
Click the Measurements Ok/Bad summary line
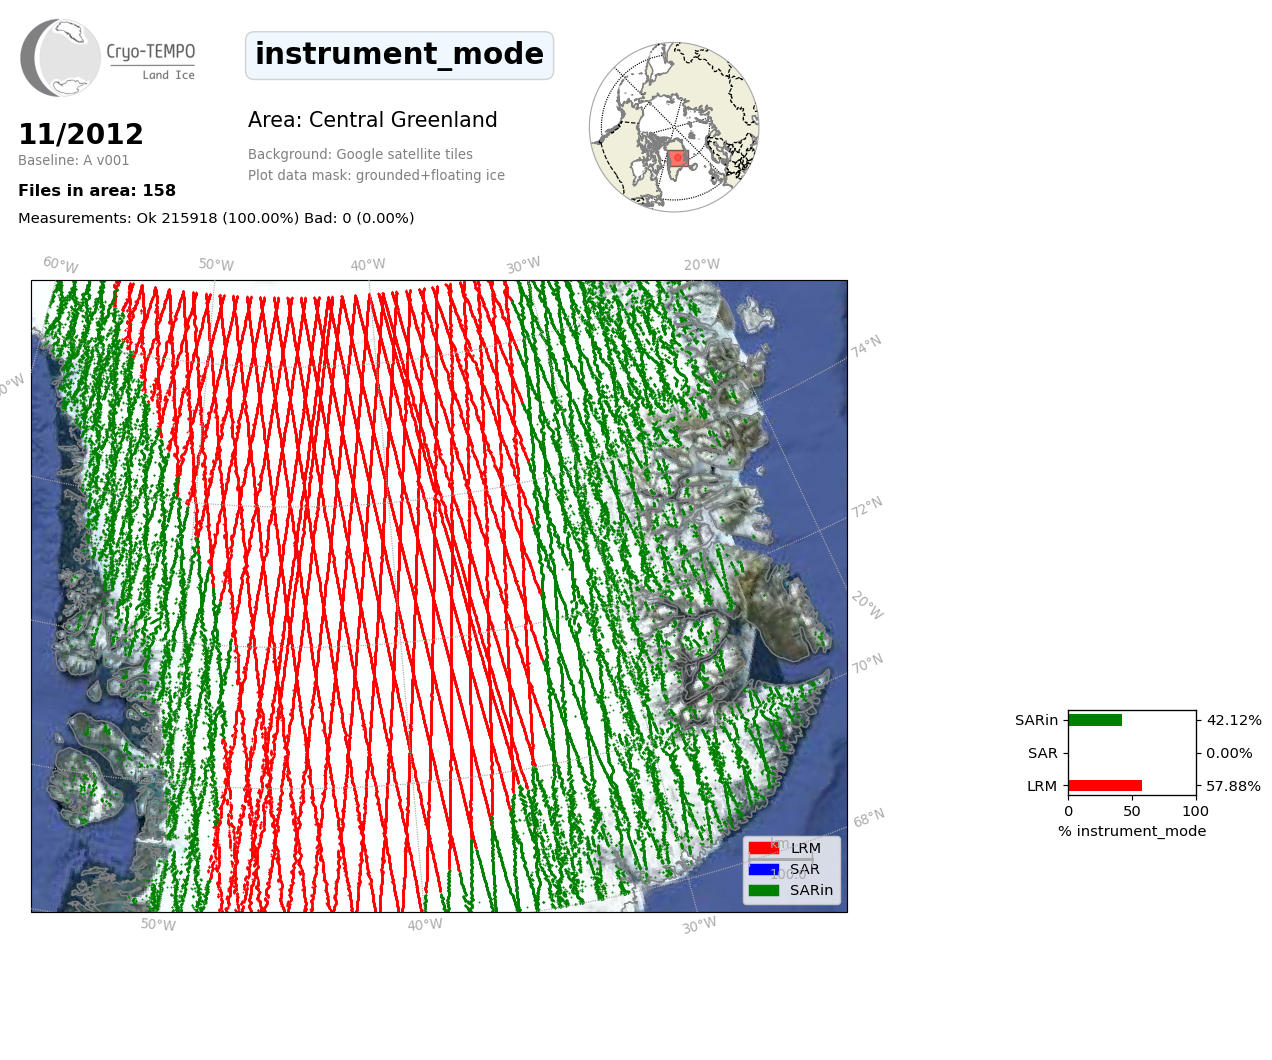(216, 218)
